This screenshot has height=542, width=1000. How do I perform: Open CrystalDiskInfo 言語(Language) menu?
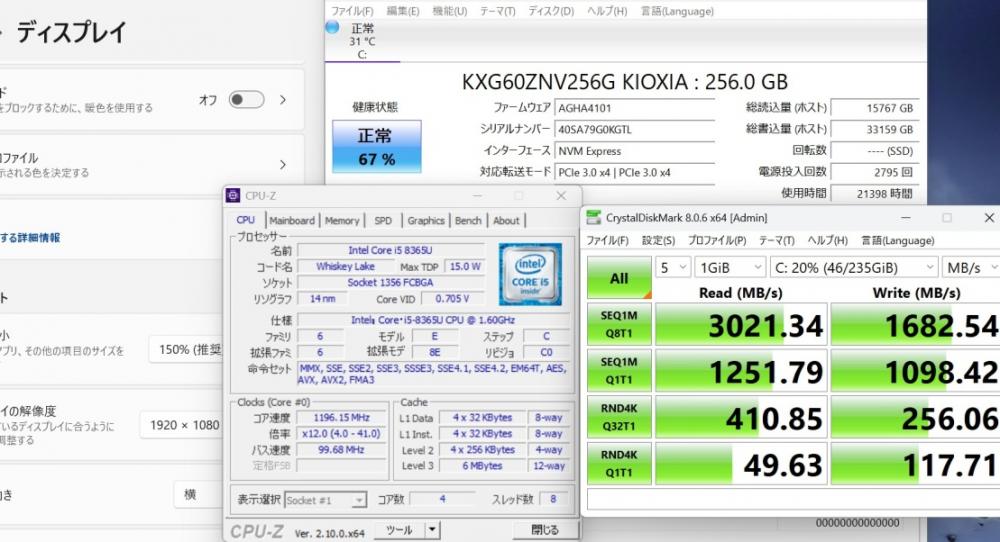pyautogui.click(x=677, y=11)
